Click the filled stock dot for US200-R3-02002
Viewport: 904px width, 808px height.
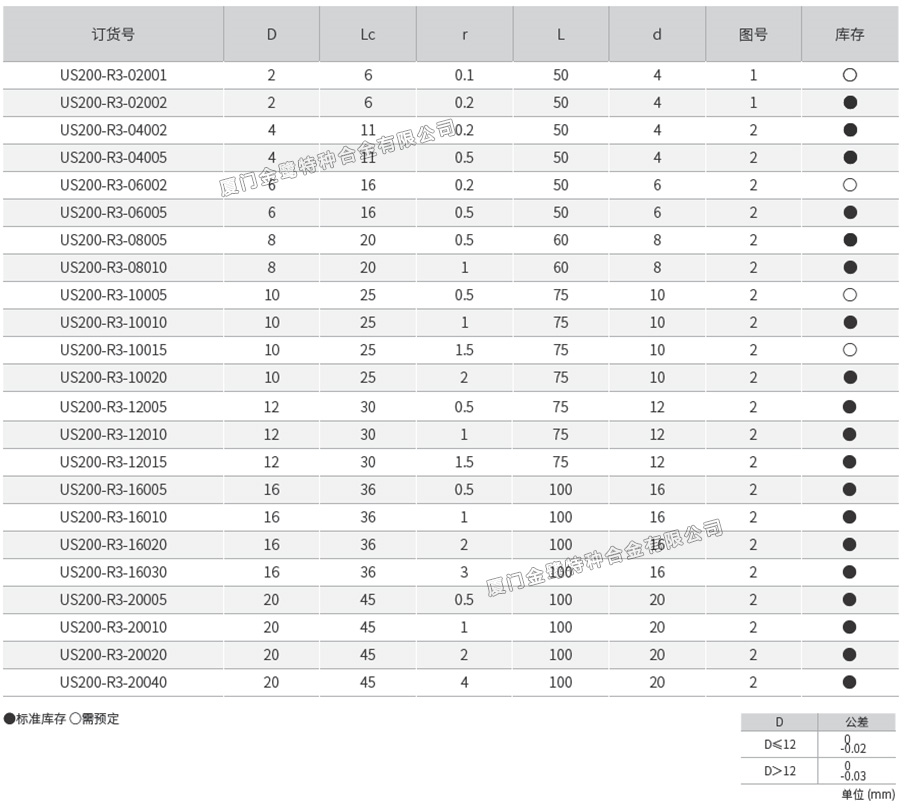(850, 102)
